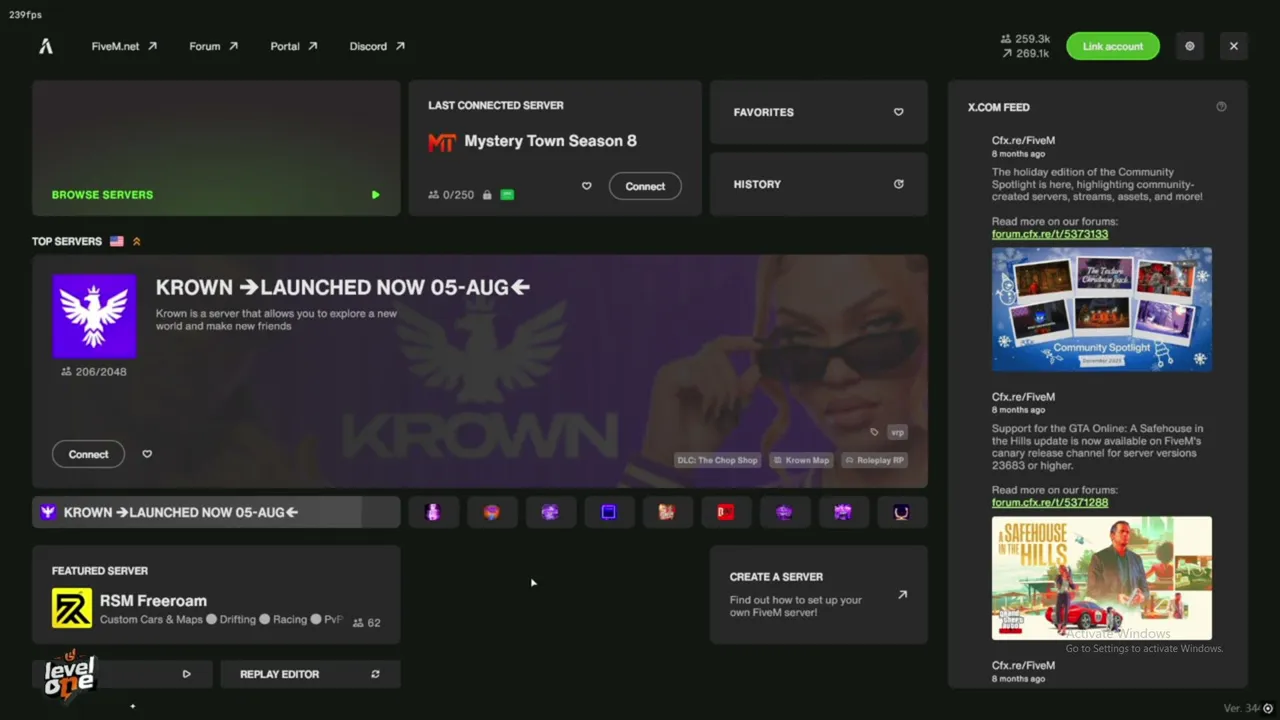Click the green play arrow on Browse Servers
1280x720 pixels.
[x=376, y=195]
